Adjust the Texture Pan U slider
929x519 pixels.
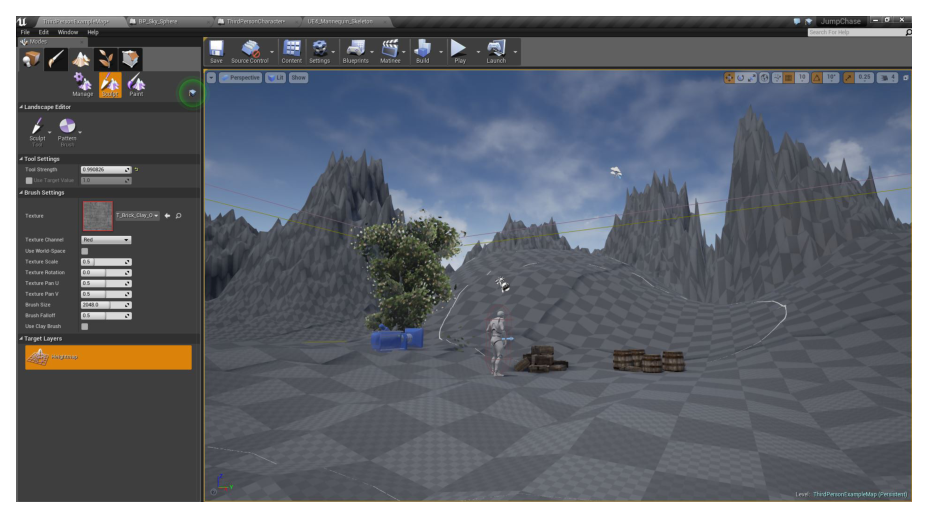tap(105, 283)
